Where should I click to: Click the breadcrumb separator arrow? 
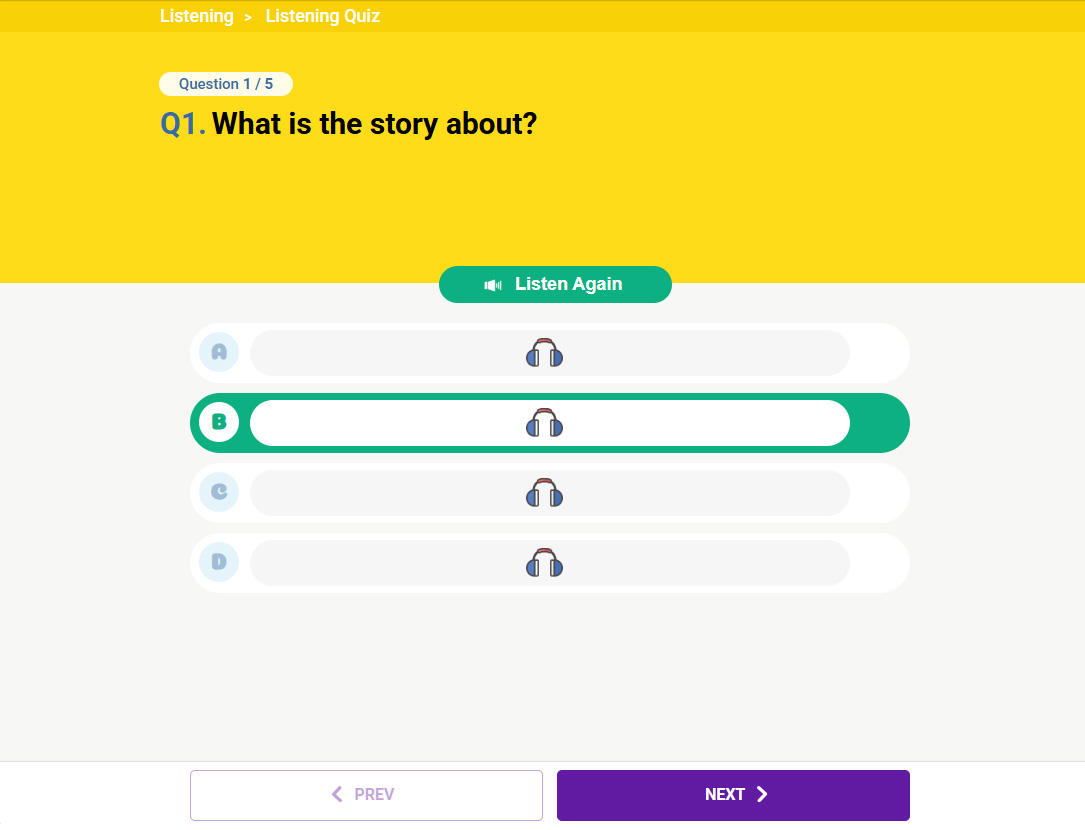(248, 17)
